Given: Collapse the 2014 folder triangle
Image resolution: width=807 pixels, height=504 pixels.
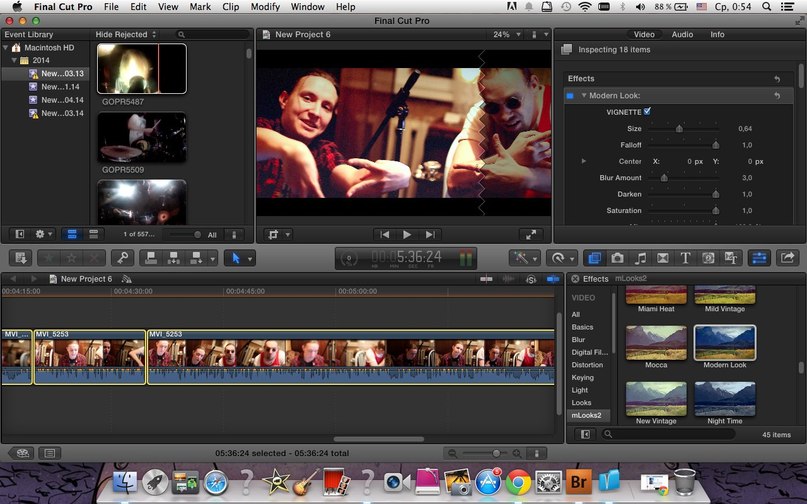Looking at the screenshot, I should 14,60.
